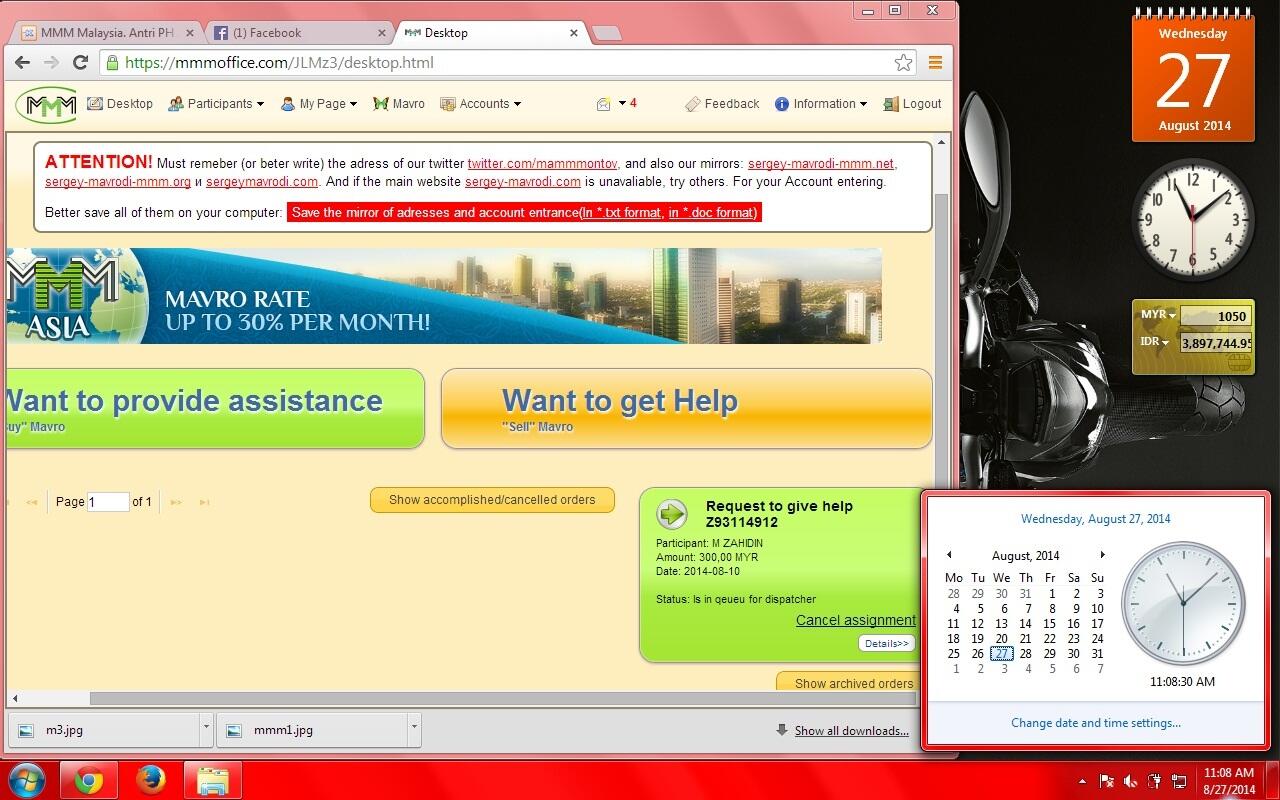Show hidden system tray icons
This screenshot has height=800, width=1280.
[x=1082, y=781]
